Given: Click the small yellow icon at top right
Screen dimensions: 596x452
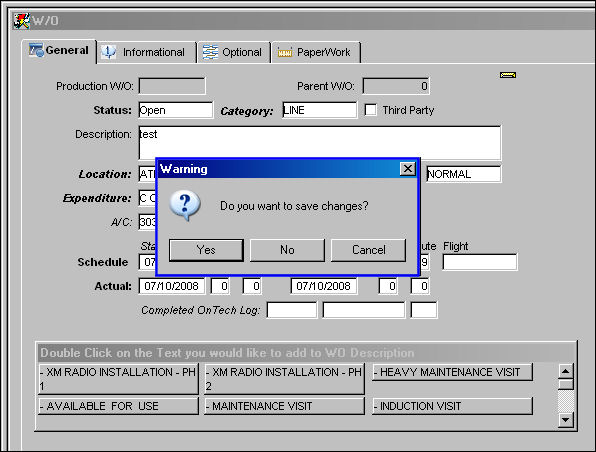Looking at the screenshot, I should pos(508,75).
